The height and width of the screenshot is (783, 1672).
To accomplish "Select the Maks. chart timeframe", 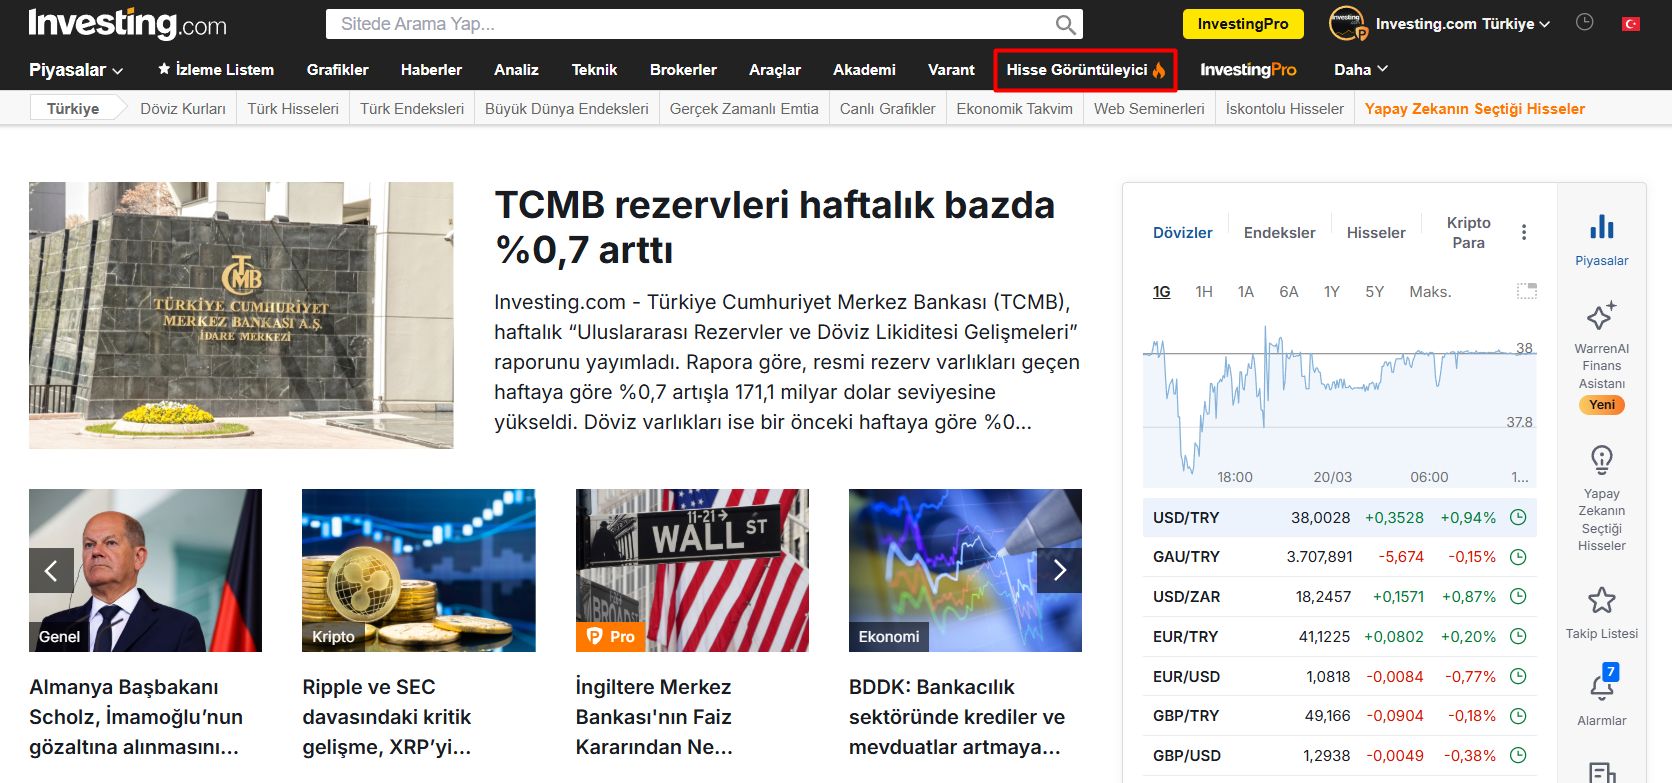I will tap(1430, 291).
